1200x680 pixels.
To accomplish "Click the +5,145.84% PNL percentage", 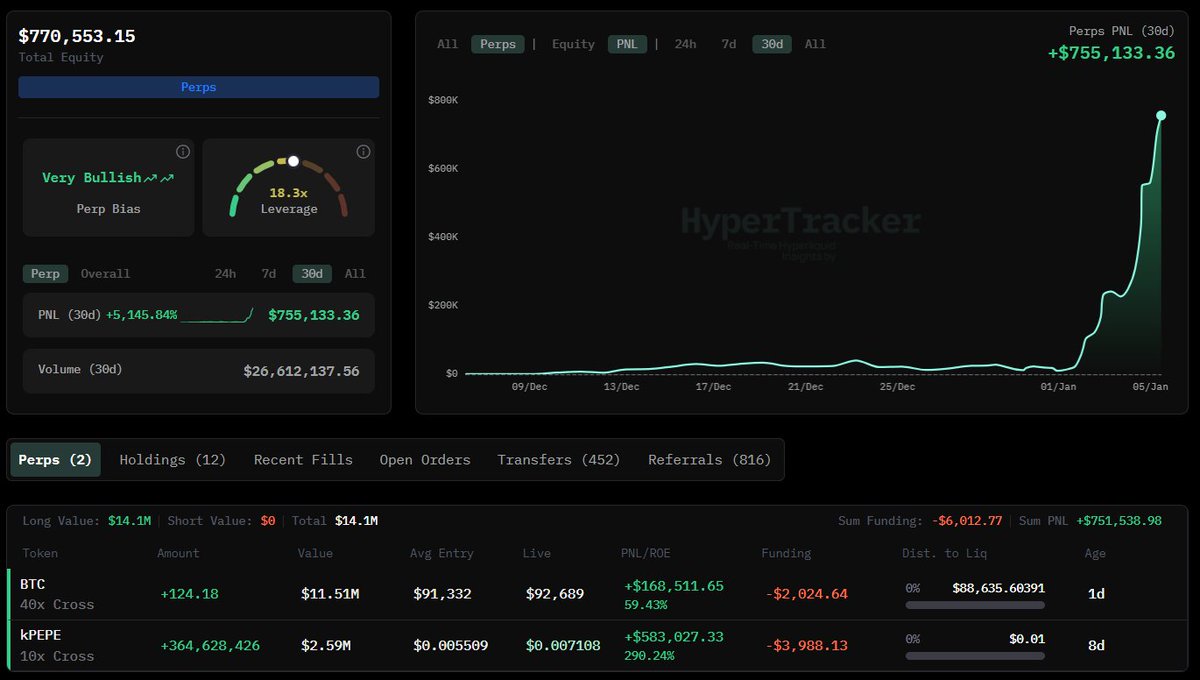I will pos(141,315).
